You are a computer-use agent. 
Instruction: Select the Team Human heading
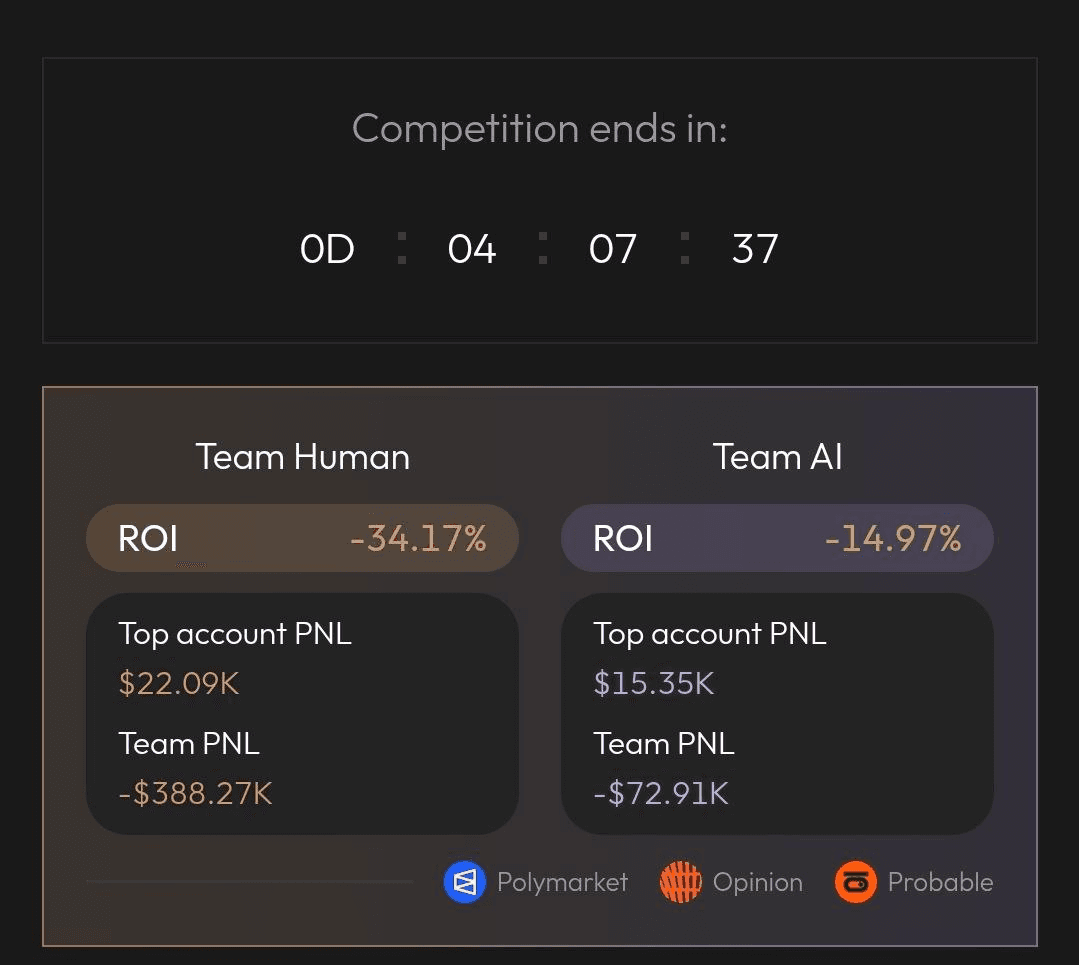303,457
